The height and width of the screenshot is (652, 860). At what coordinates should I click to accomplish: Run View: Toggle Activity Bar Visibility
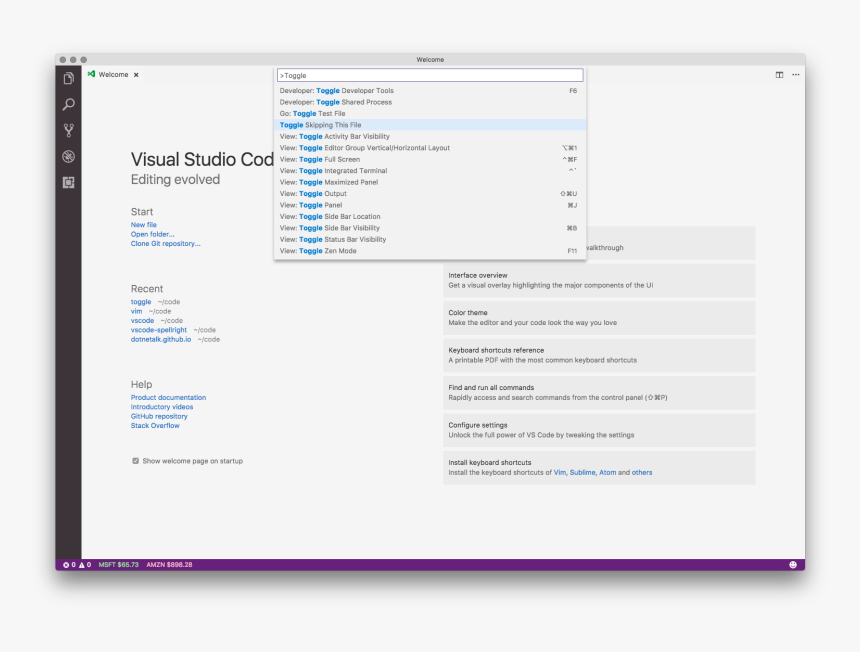(430, 137)
